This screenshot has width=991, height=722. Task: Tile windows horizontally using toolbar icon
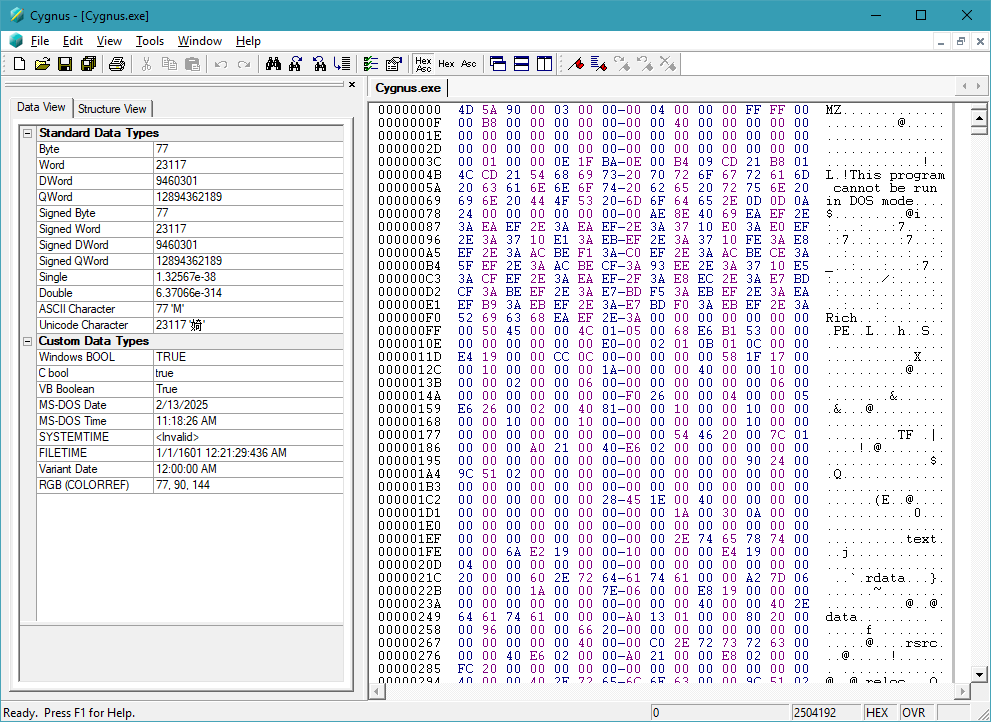click(x=521, y=64)
